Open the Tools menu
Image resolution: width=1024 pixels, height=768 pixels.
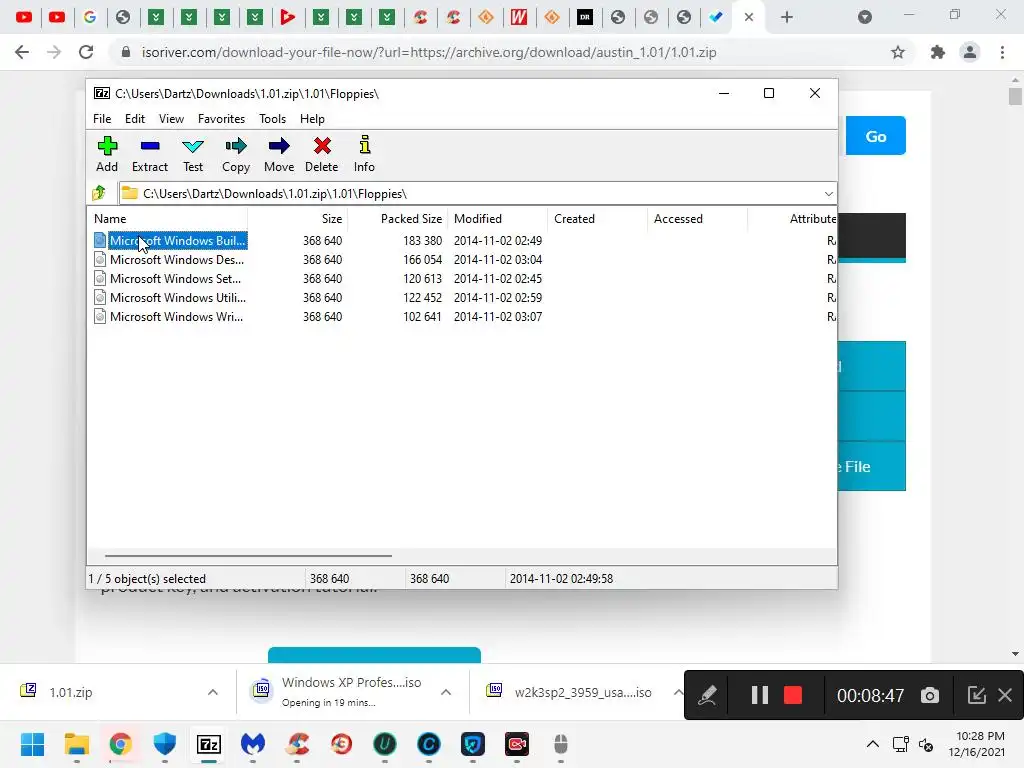tap(272, 119)
